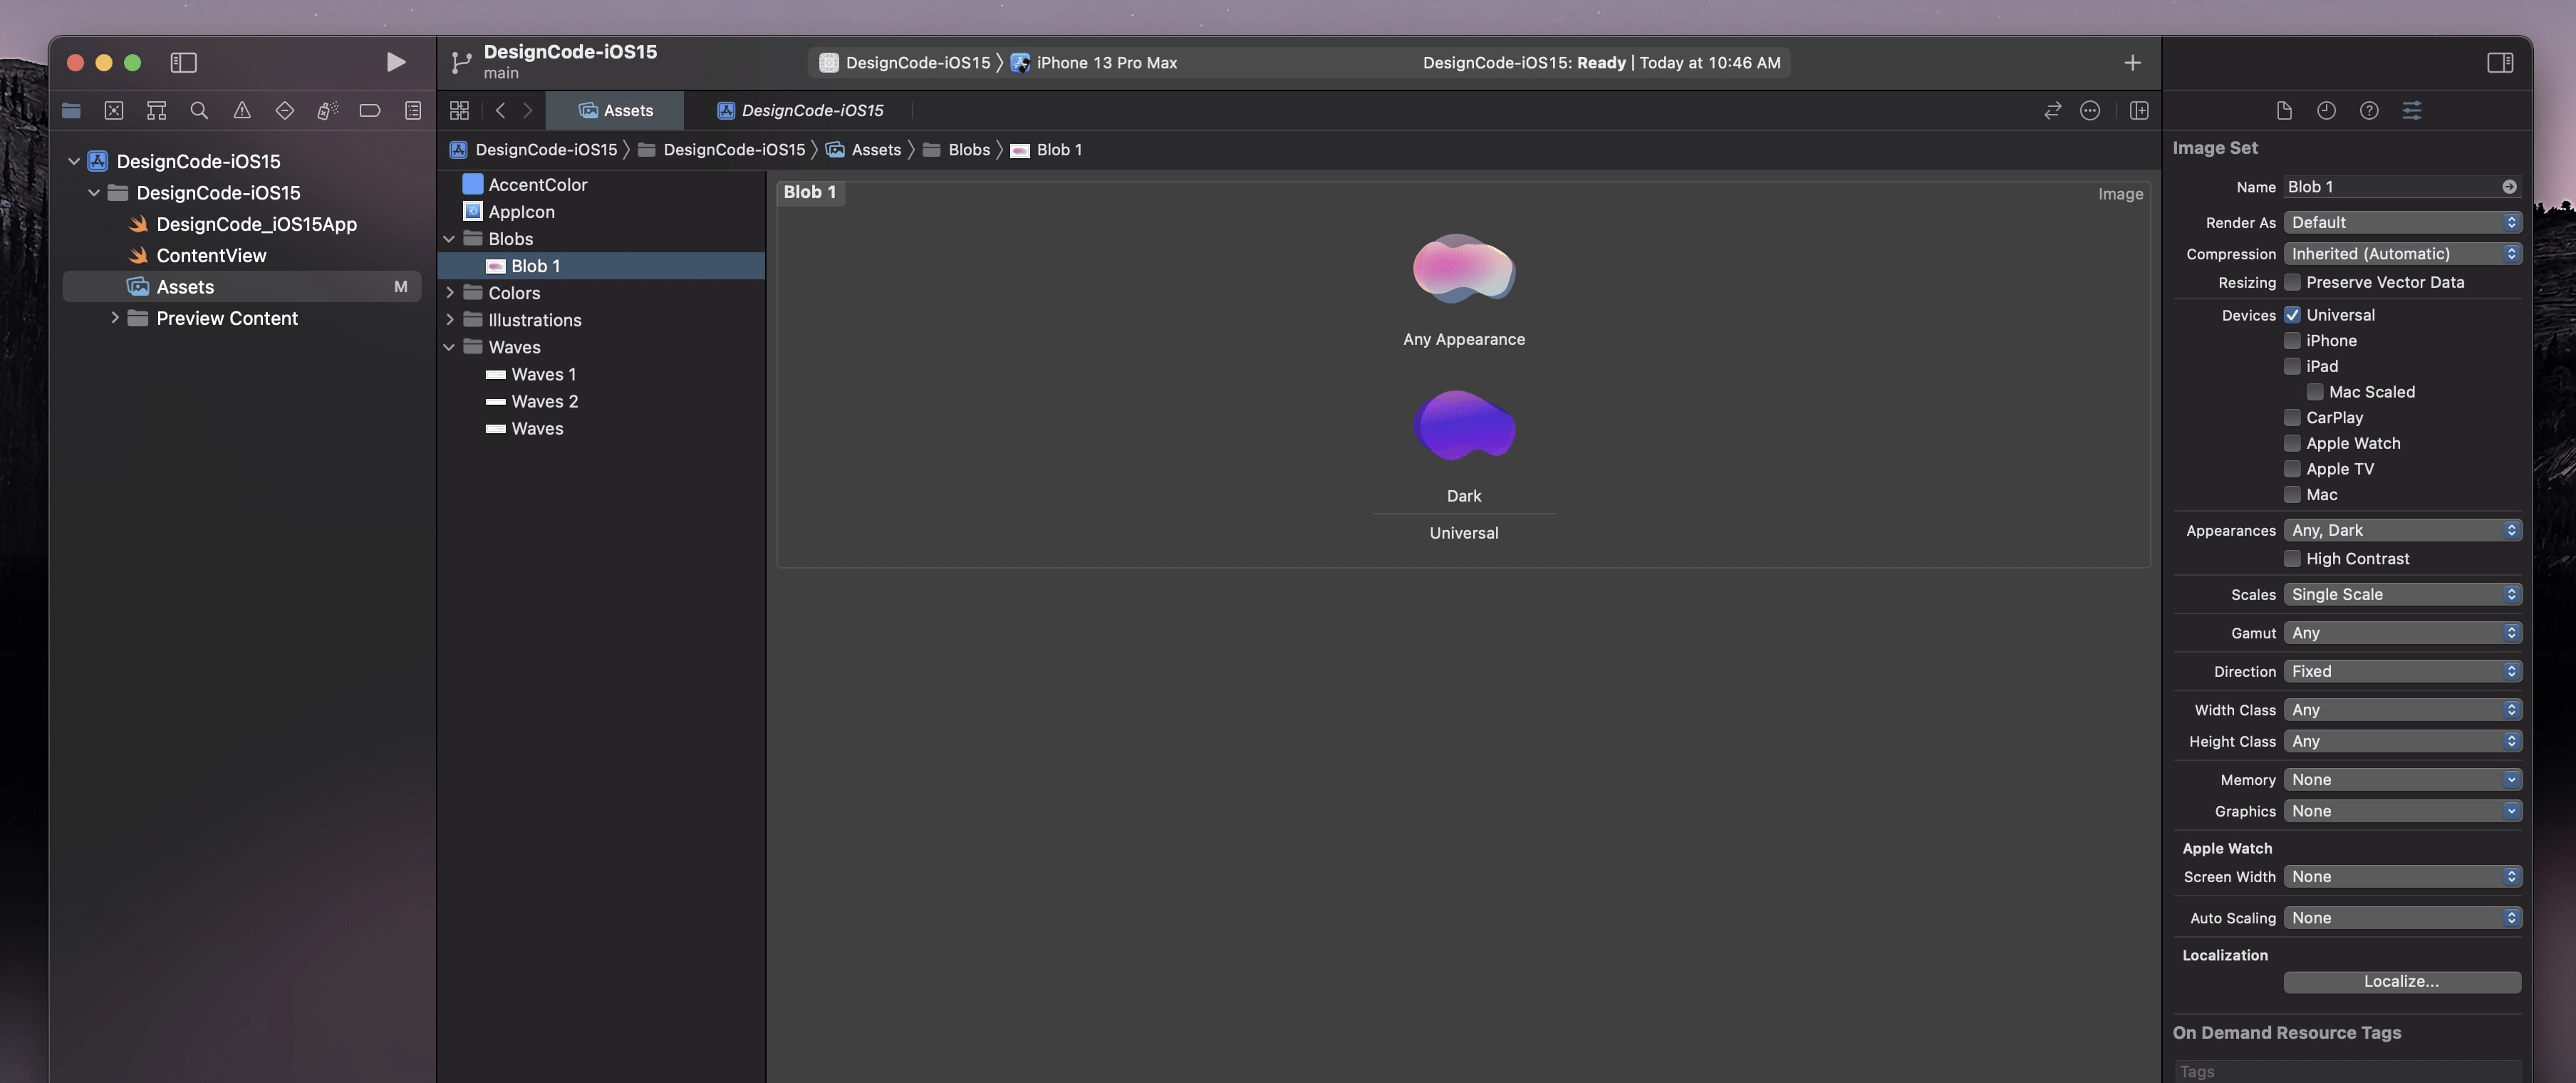Expand the Colors group
2576x1083 pixels.
pyautogui.click(x=450, y=293)
